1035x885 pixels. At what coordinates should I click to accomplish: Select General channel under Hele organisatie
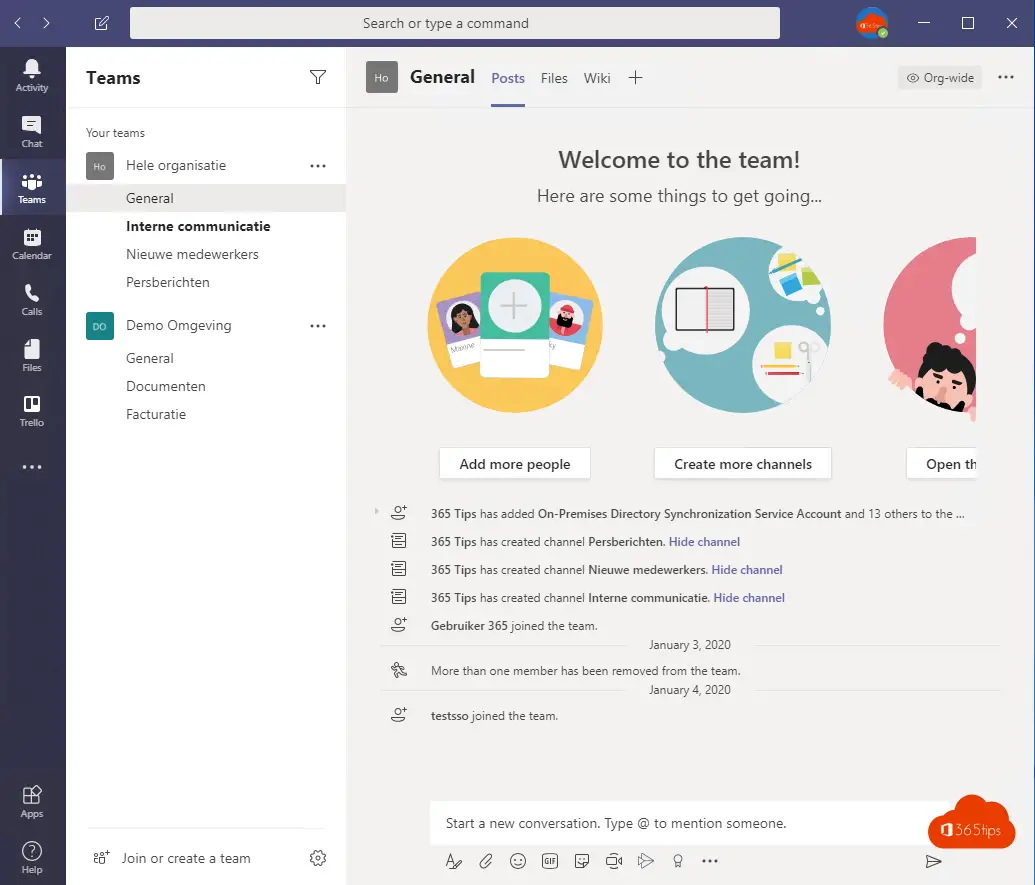coord(206,198)
